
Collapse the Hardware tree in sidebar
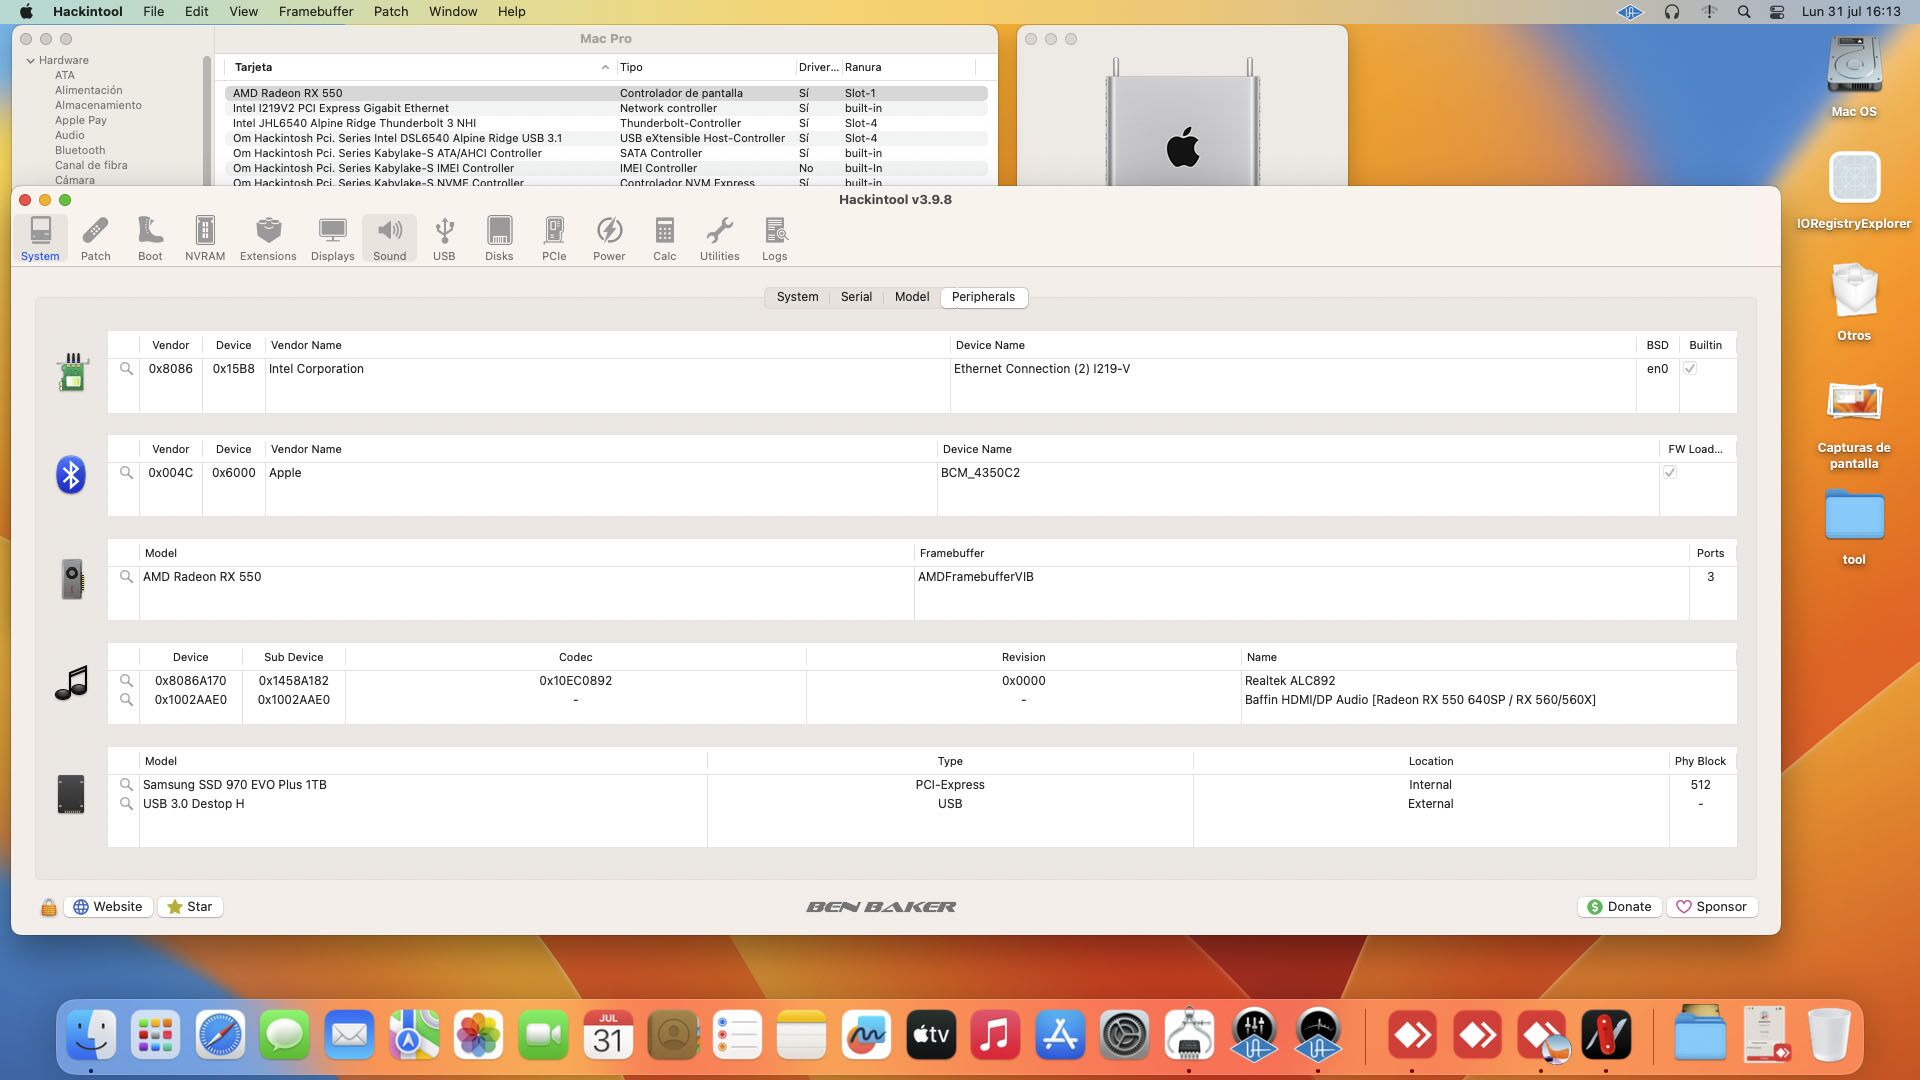click(x=31, y=61)
